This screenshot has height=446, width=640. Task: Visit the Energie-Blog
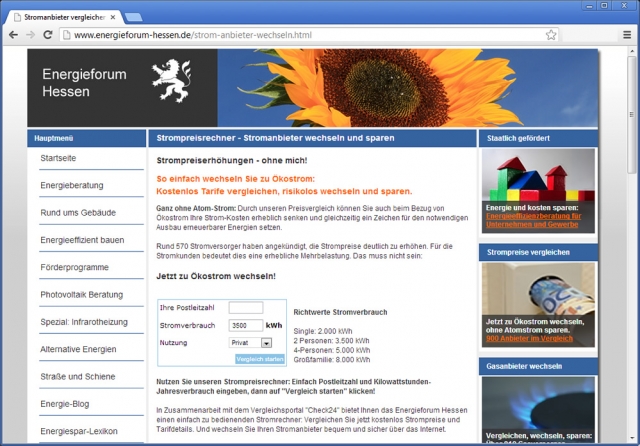pos(64,404)
